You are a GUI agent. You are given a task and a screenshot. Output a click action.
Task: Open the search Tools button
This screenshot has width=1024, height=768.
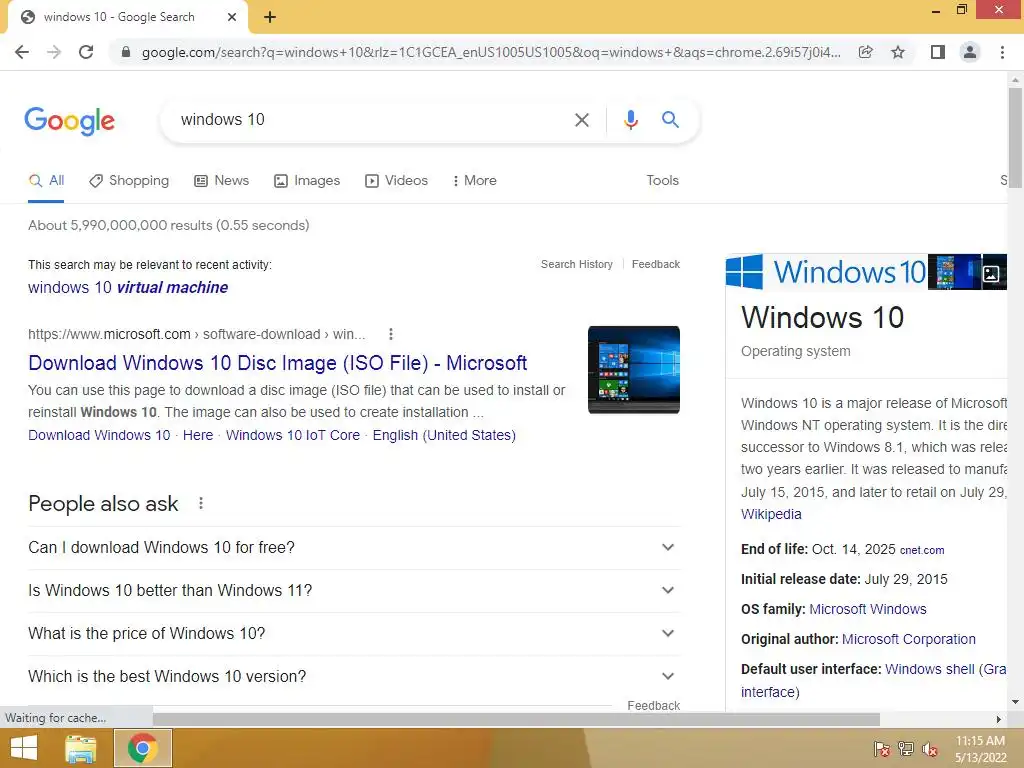(662, 180)
